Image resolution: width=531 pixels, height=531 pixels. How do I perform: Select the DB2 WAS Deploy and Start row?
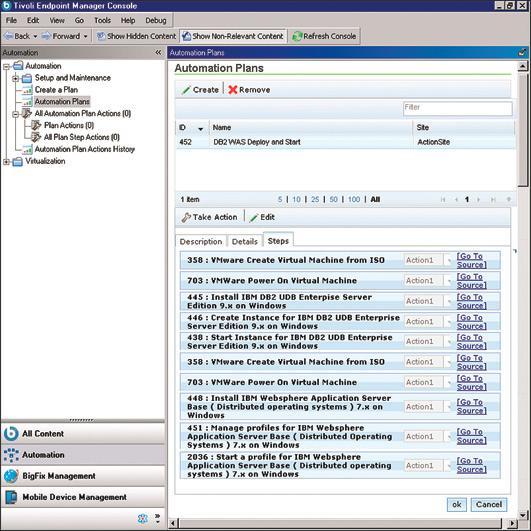coord(345,142)
